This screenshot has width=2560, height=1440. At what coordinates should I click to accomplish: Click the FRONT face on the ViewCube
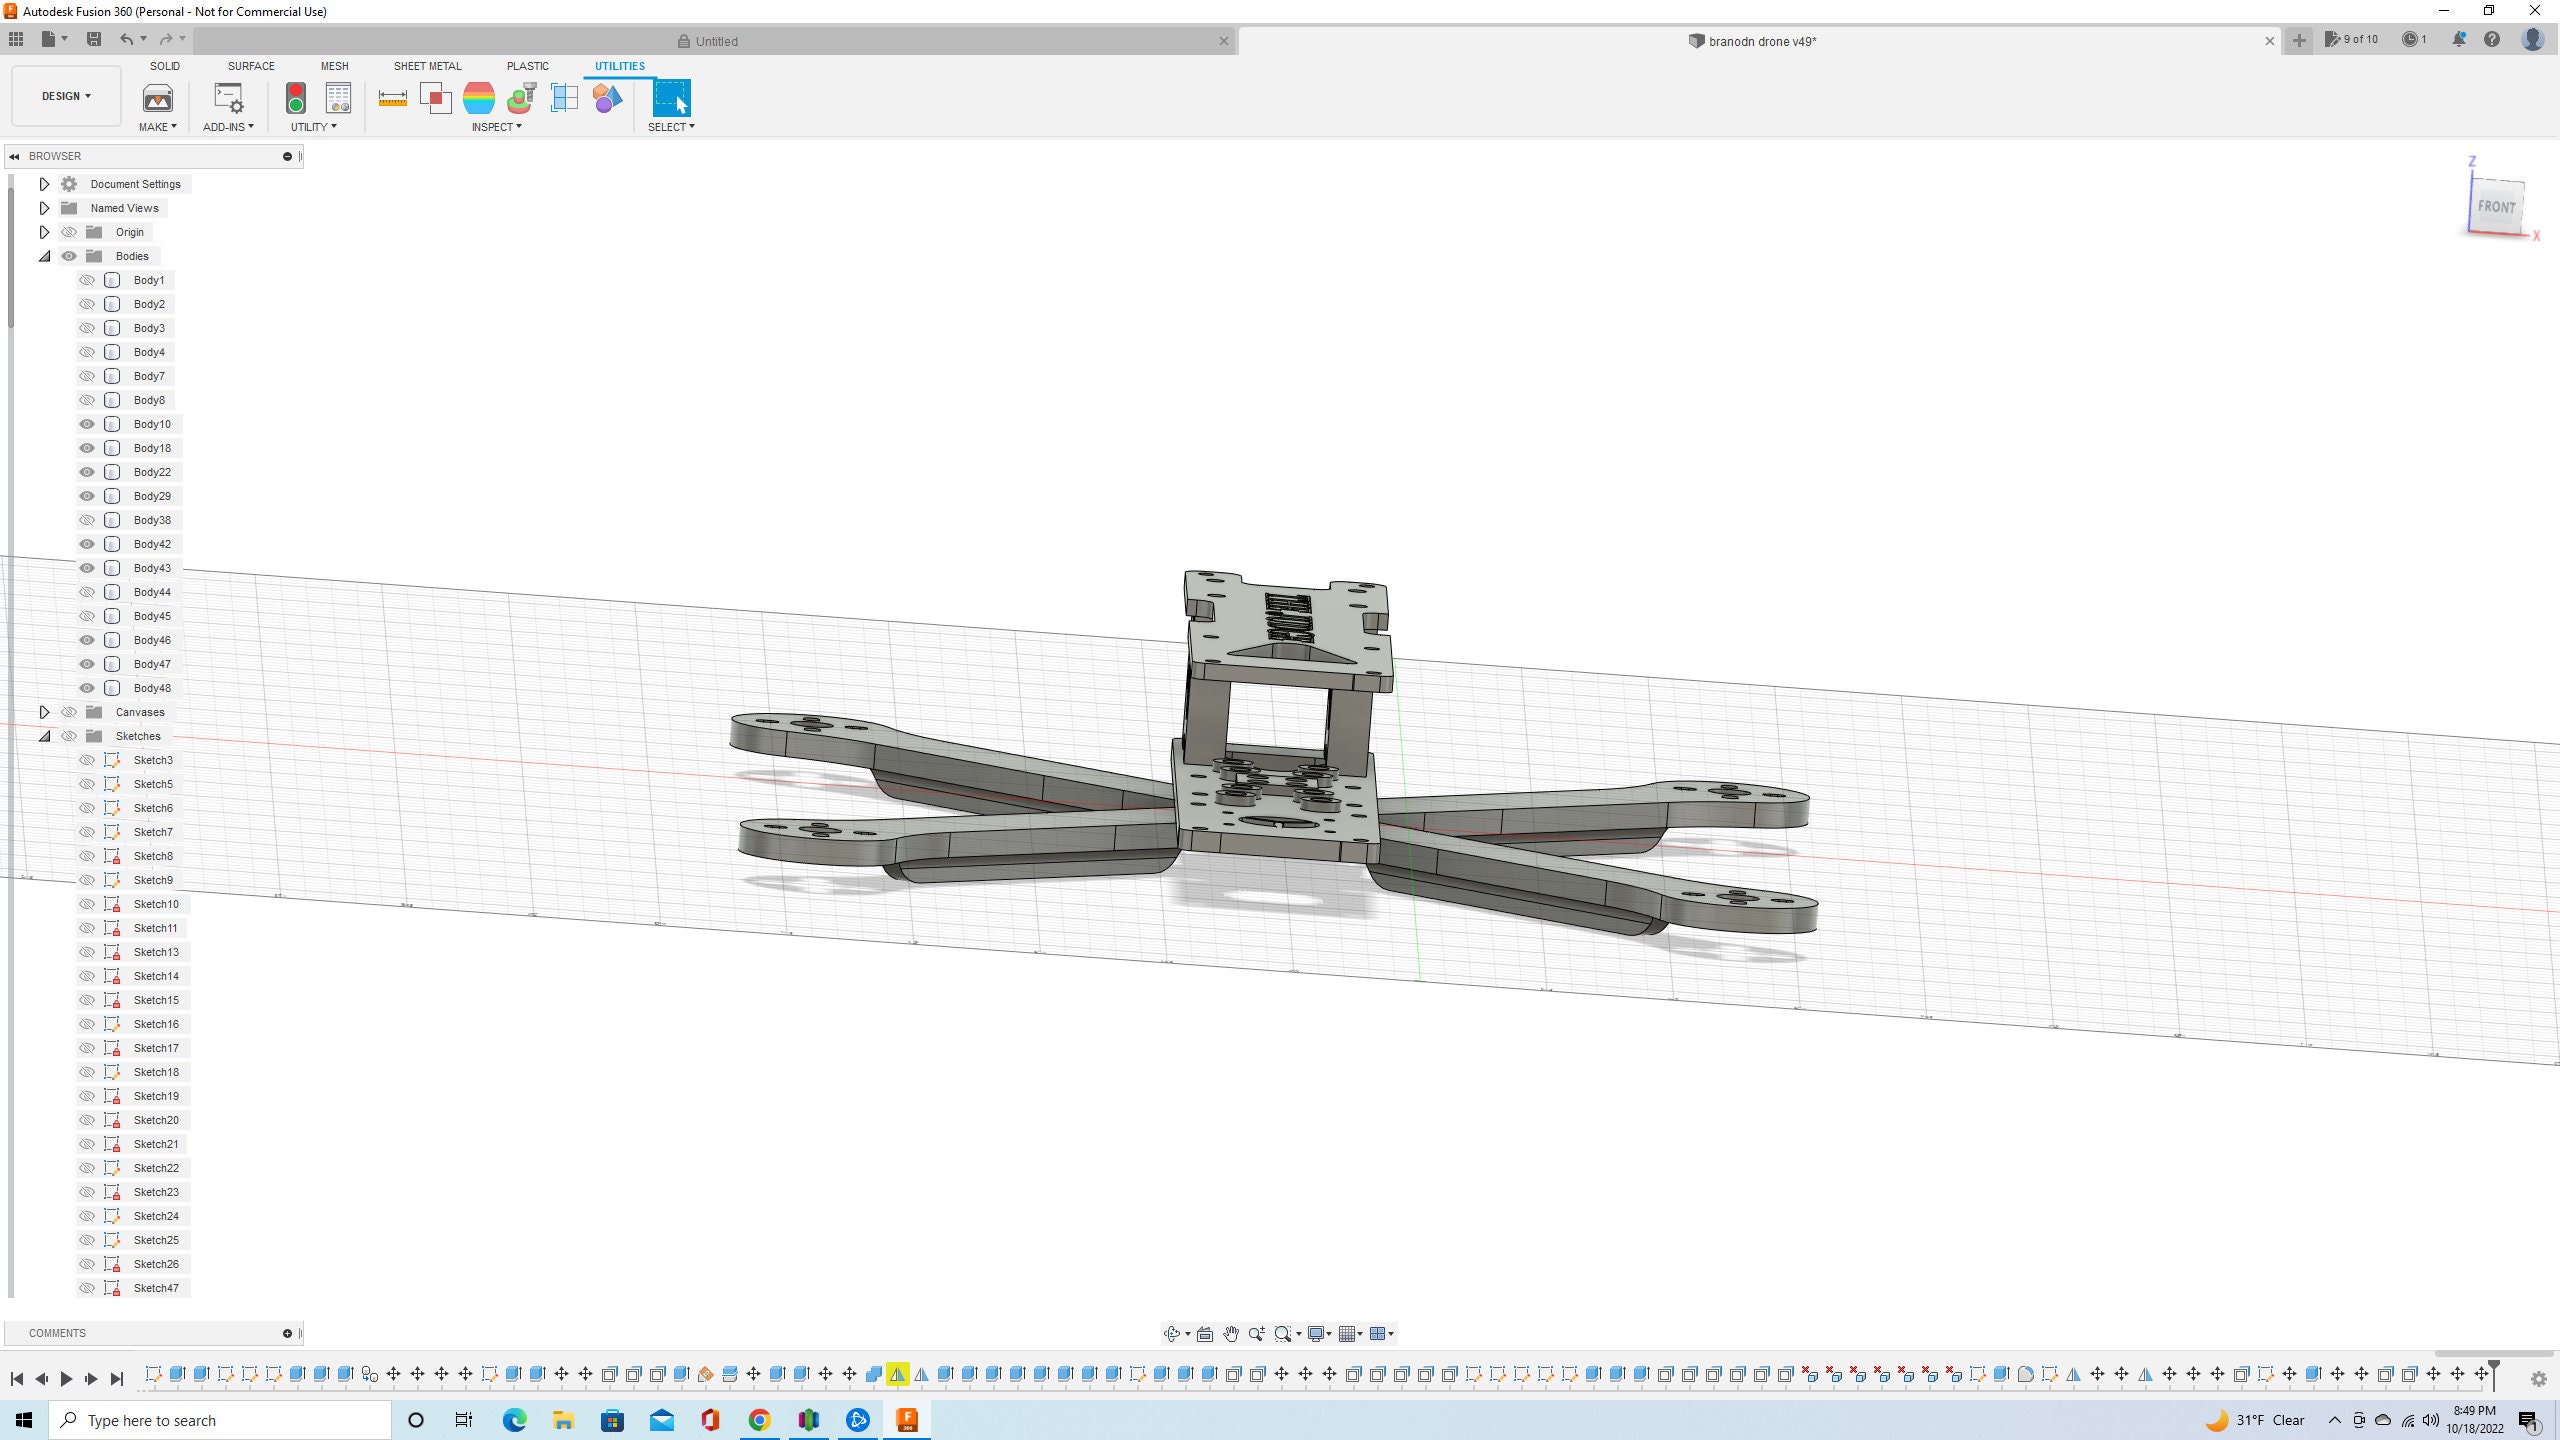[2497, 207]
